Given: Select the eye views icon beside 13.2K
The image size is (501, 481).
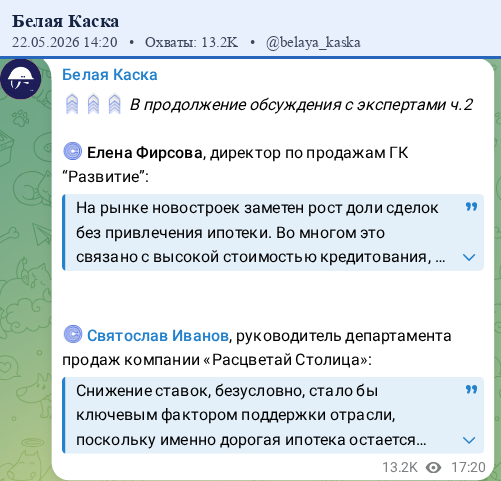Looking at the screenshot, I should (x=433, y=467).
